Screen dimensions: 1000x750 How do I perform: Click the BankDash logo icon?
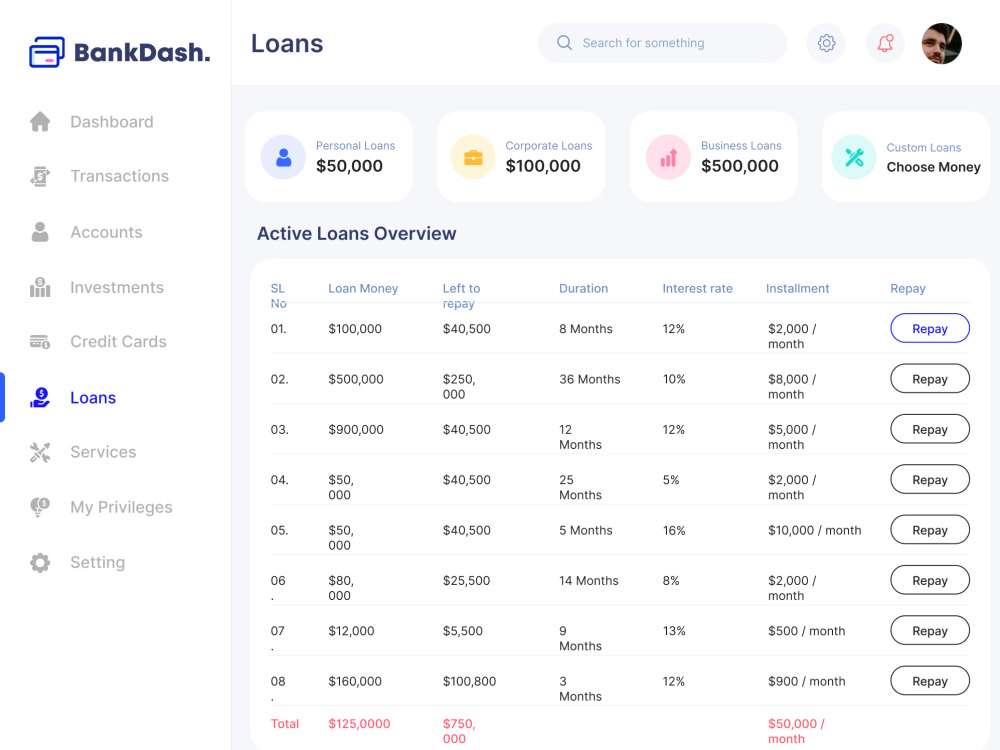point(47,52)
